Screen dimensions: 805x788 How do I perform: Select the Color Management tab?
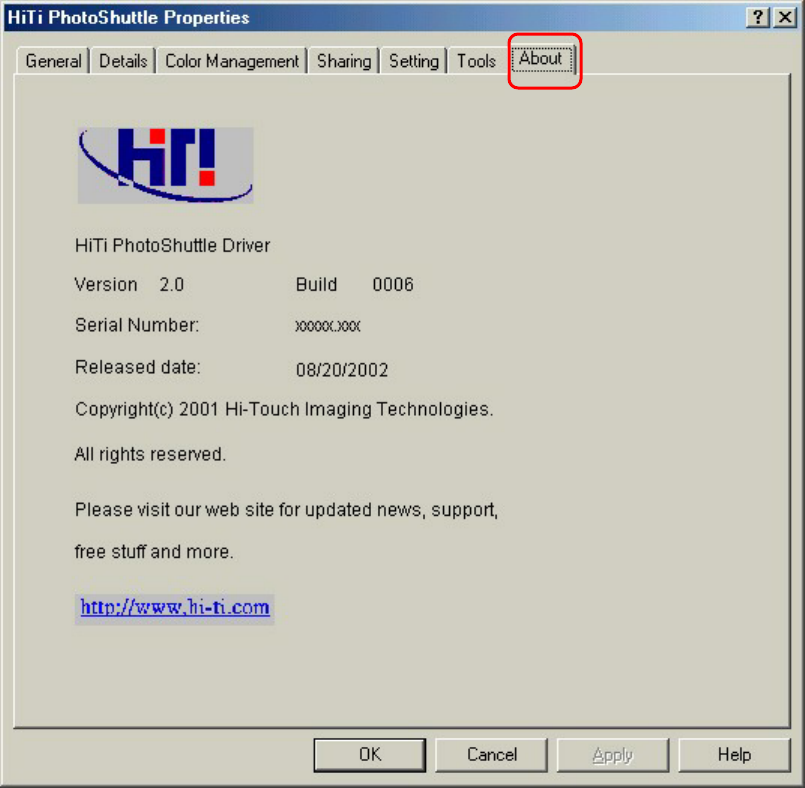[232, 61]
